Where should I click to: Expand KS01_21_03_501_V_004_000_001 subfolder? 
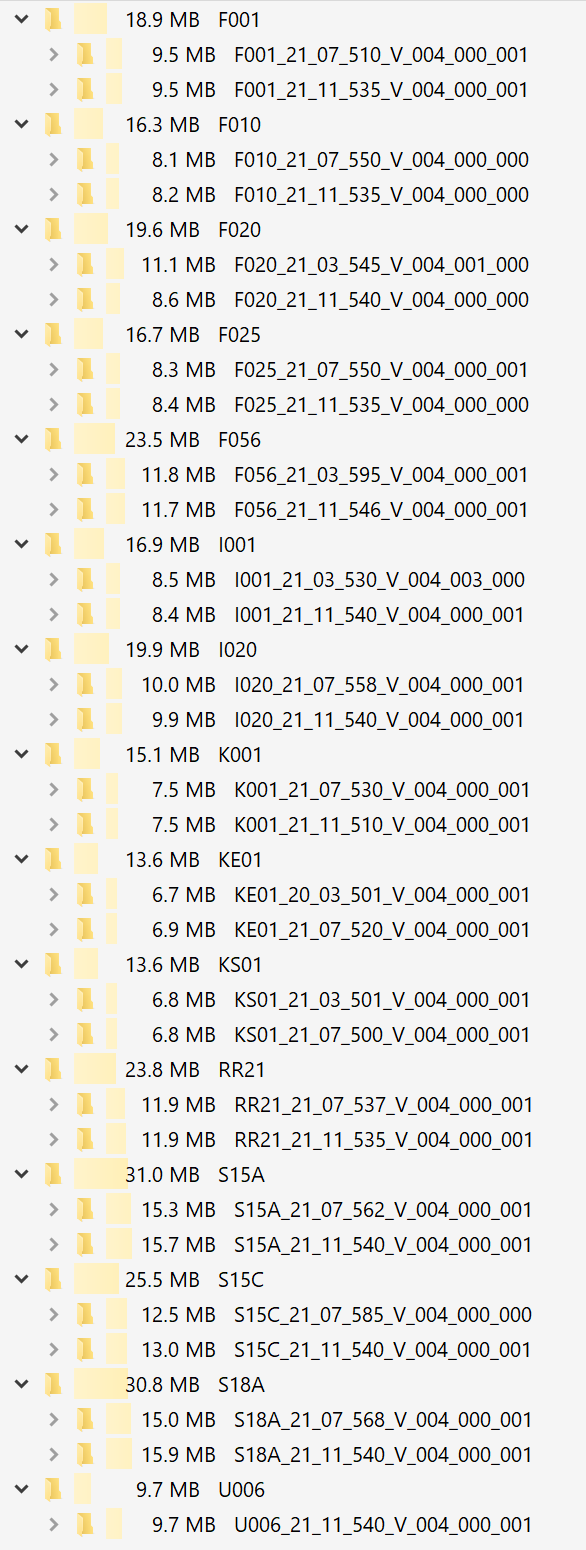(54, 1000)
